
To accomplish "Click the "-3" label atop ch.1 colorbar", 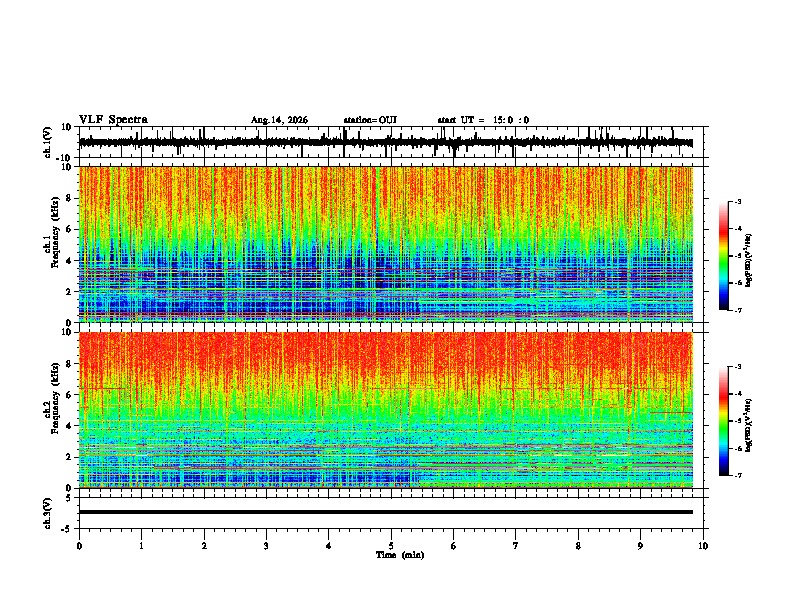I will tap(738, 202).
